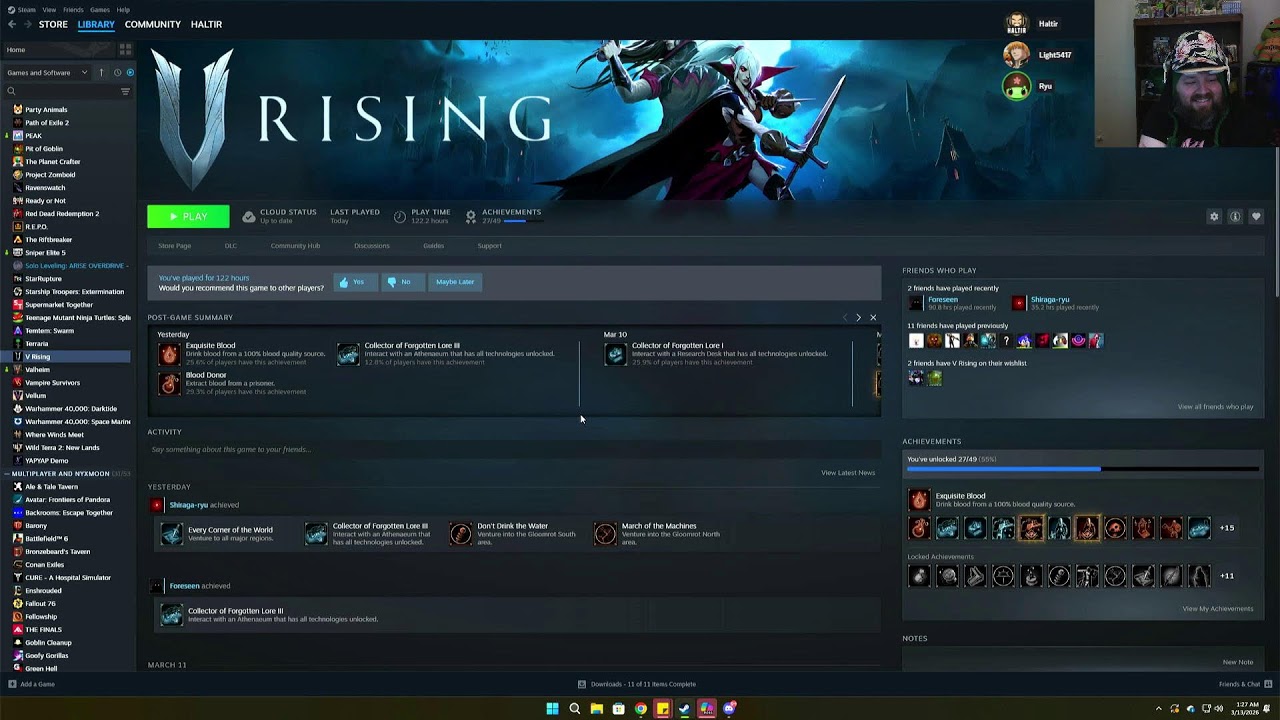Open the Help menu
Screen dimensions: 1280x720
pyautogui.click(x=123, y=10)
